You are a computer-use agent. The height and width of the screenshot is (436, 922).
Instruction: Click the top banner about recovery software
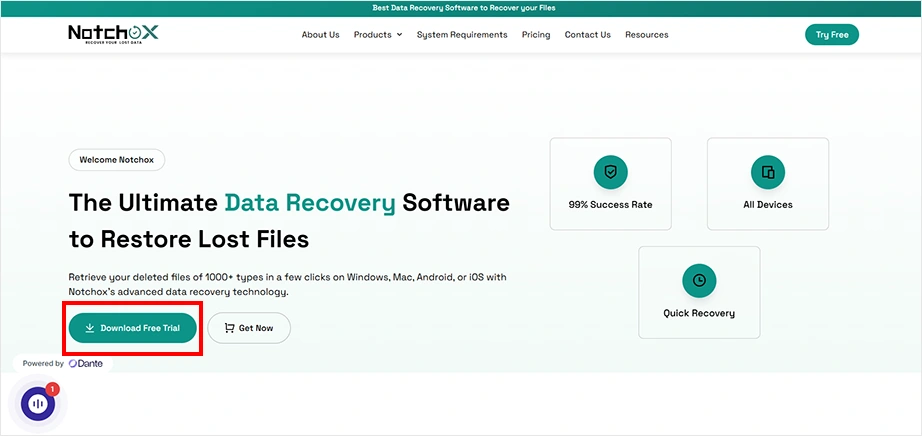click(x=463, y=8)
